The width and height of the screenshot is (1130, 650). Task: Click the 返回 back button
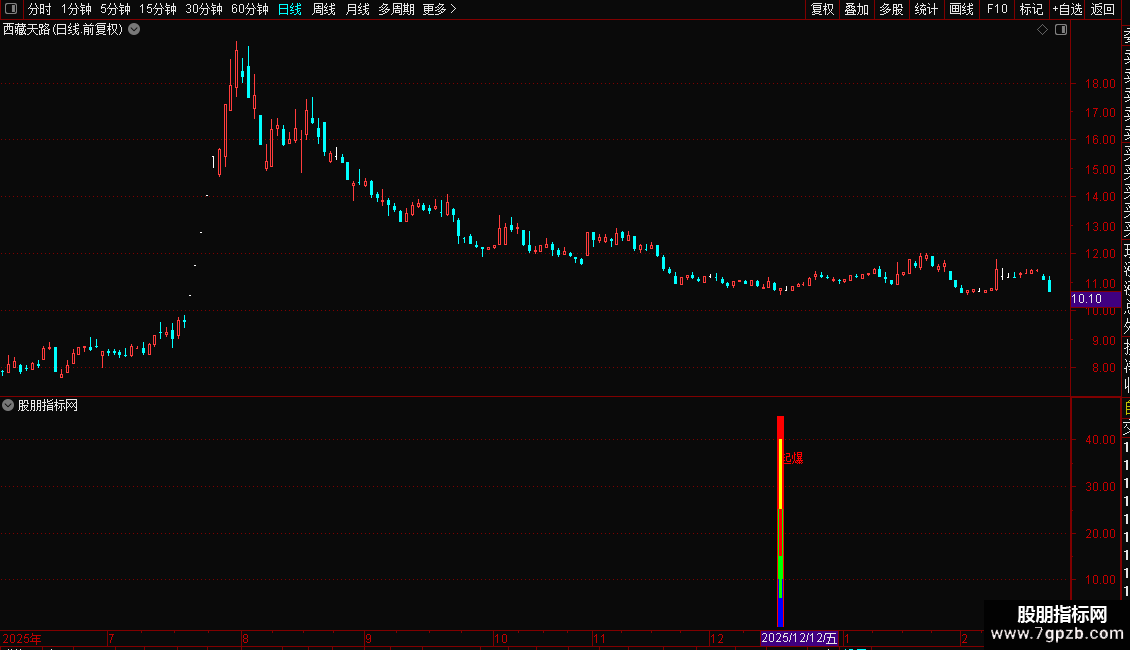pyautogui.click(x=1103, y=9)
